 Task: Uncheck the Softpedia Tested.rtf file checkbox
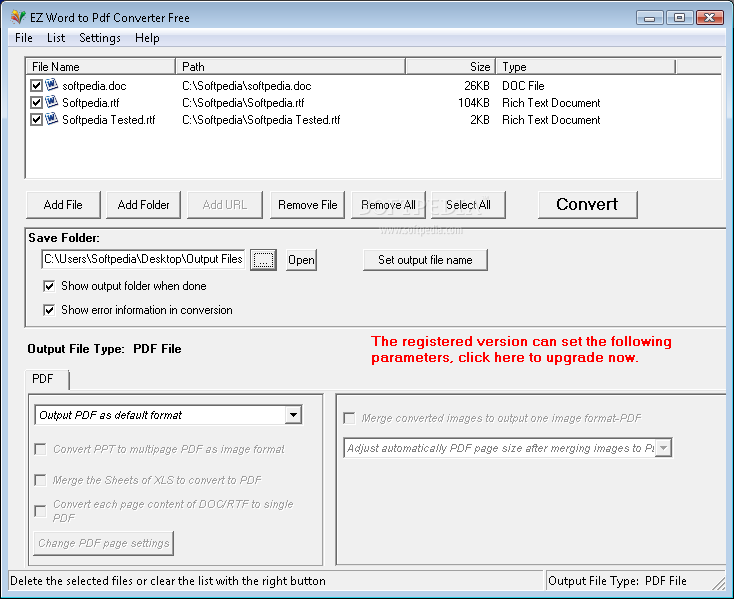pyautogui.click(x=36, y=119)
